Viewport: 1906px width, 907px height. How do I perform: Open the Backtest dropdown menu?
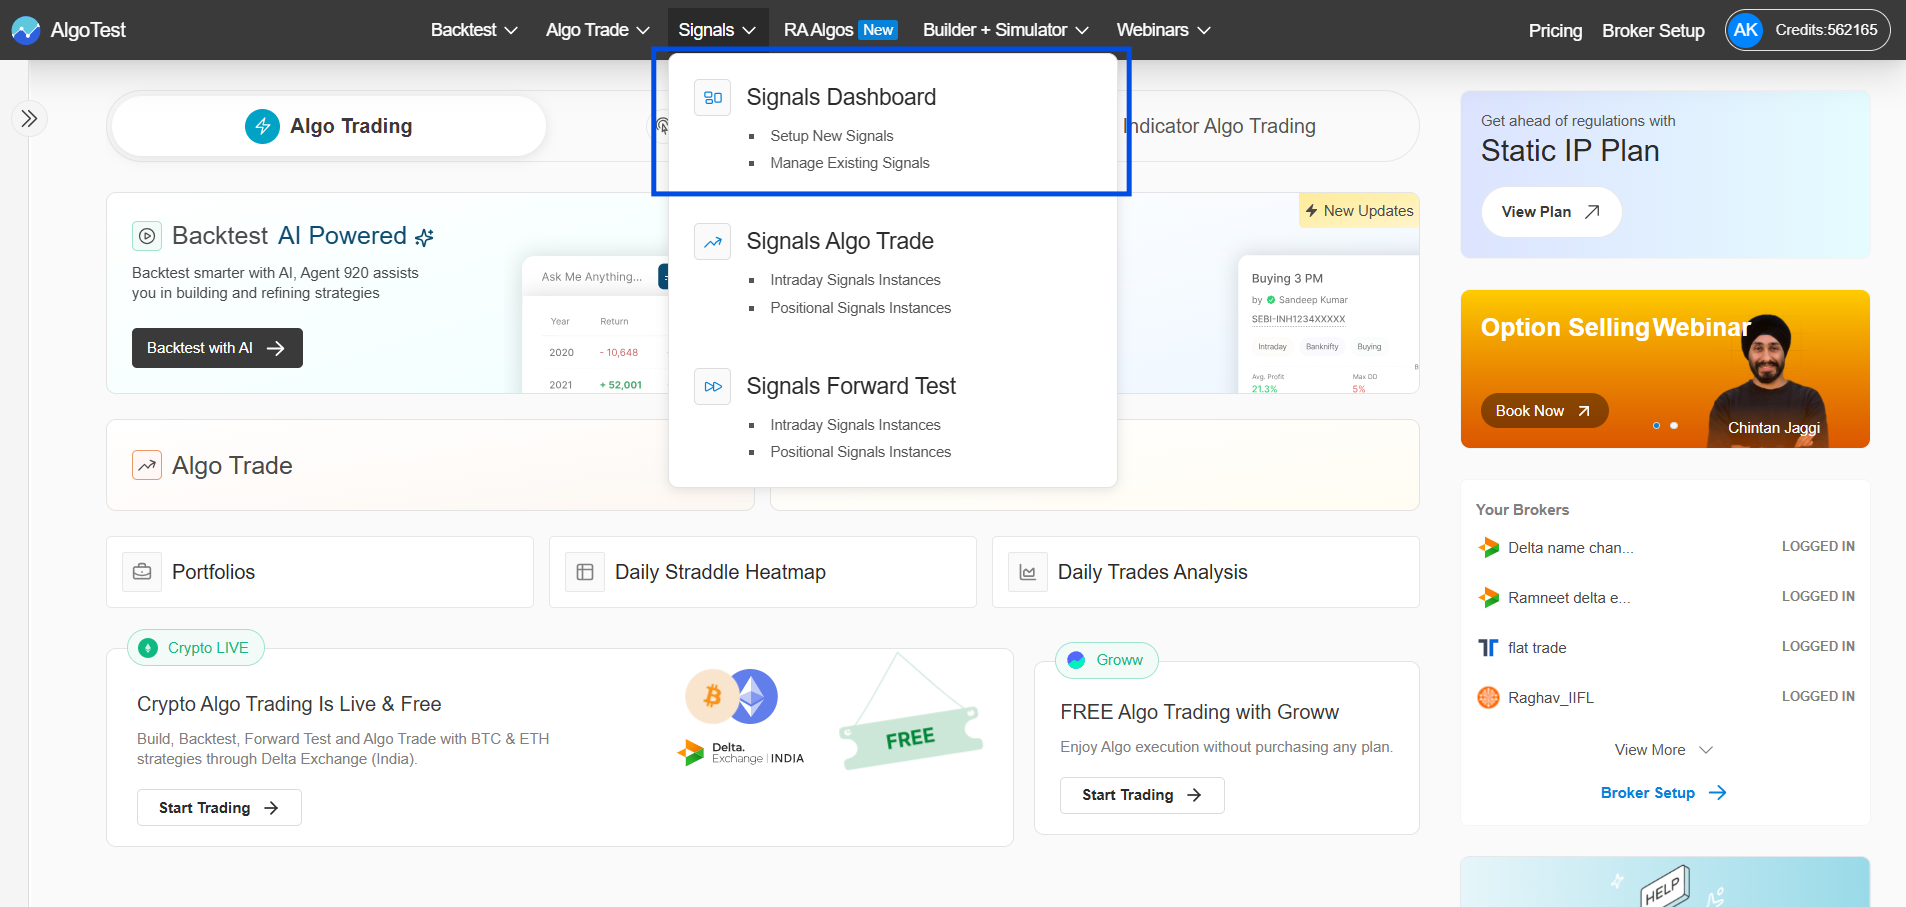click(x=473, y=30)
